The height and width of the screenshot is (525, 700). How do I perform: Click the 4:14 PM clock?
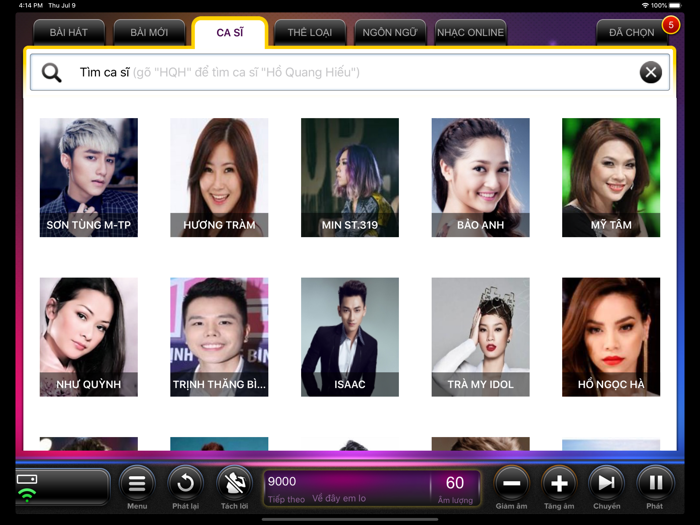click(31, 5)
